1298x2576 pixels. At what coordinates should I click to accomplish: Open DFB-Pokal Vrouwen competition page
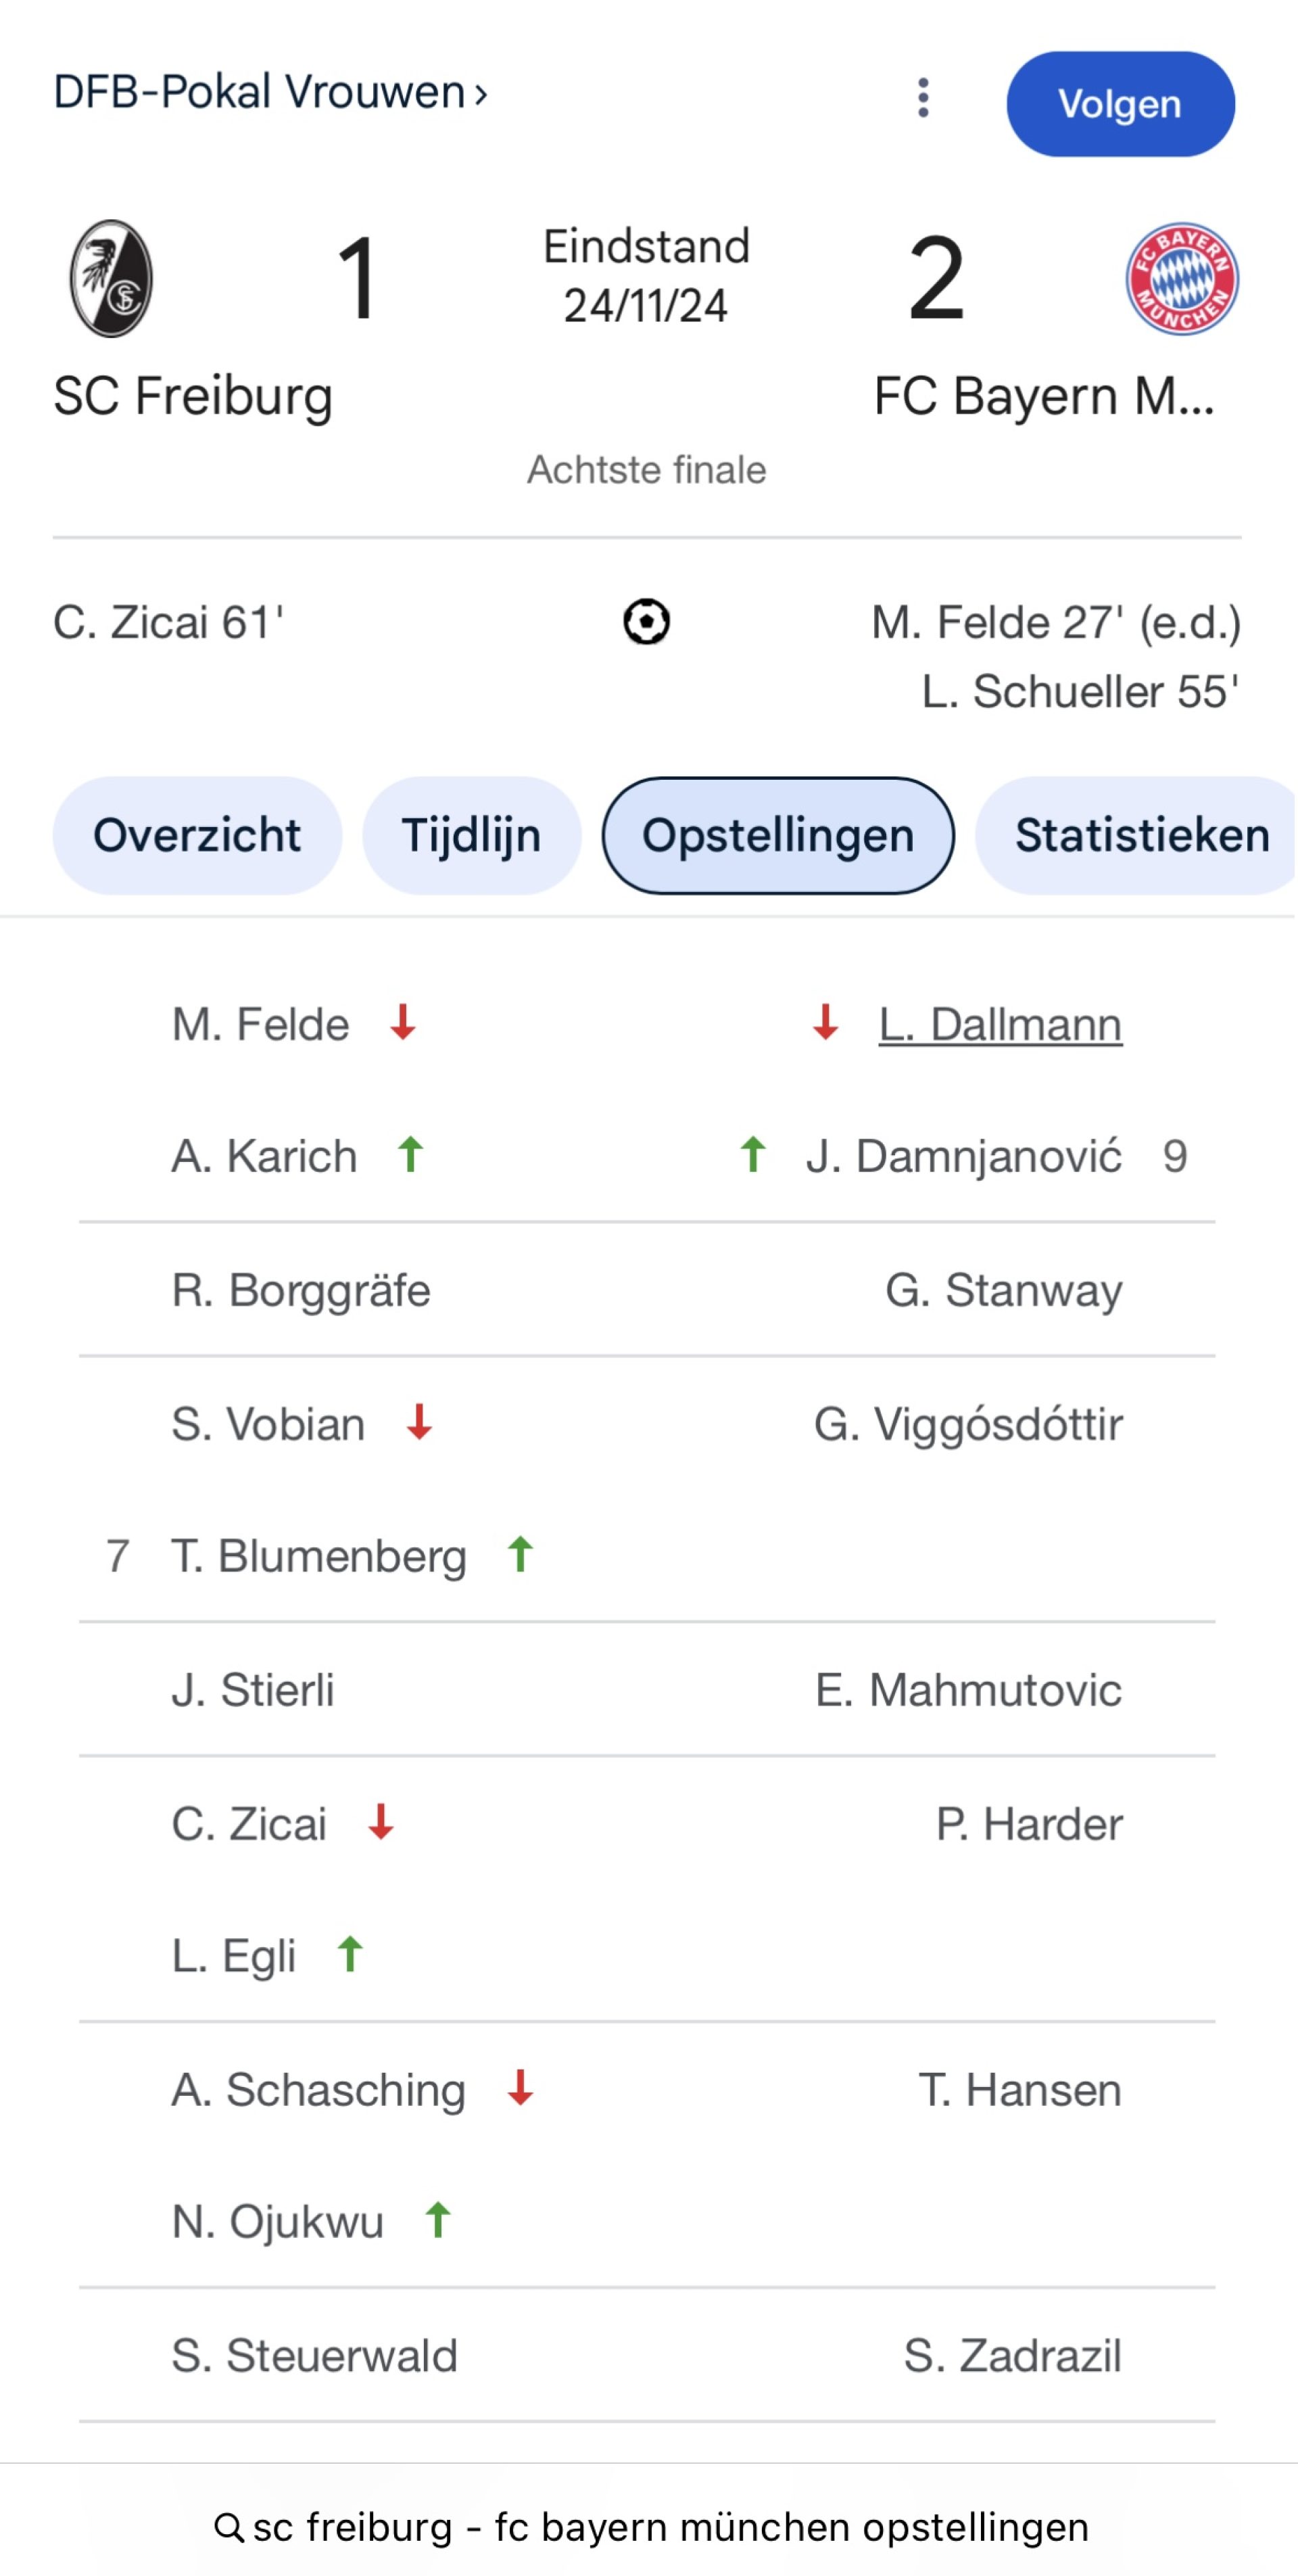[270, 93]
